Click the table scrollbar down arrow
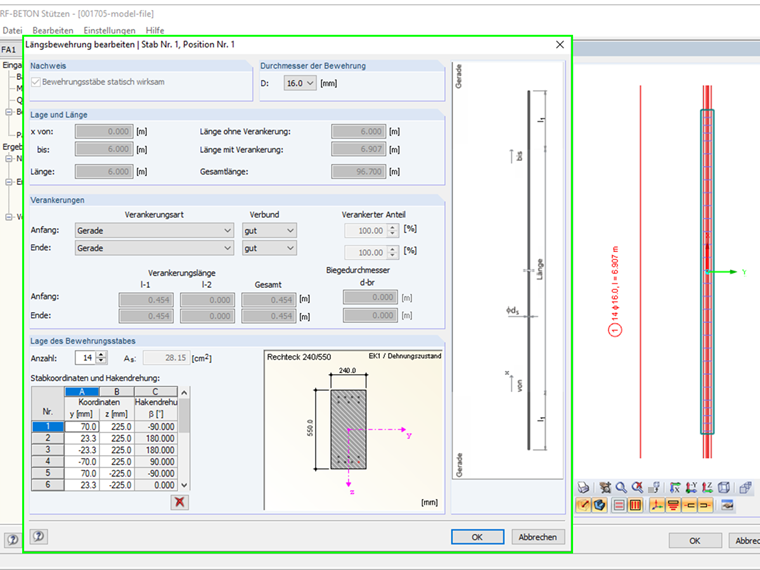Viewport: 760px width, 570px height. tap(184, 485)
